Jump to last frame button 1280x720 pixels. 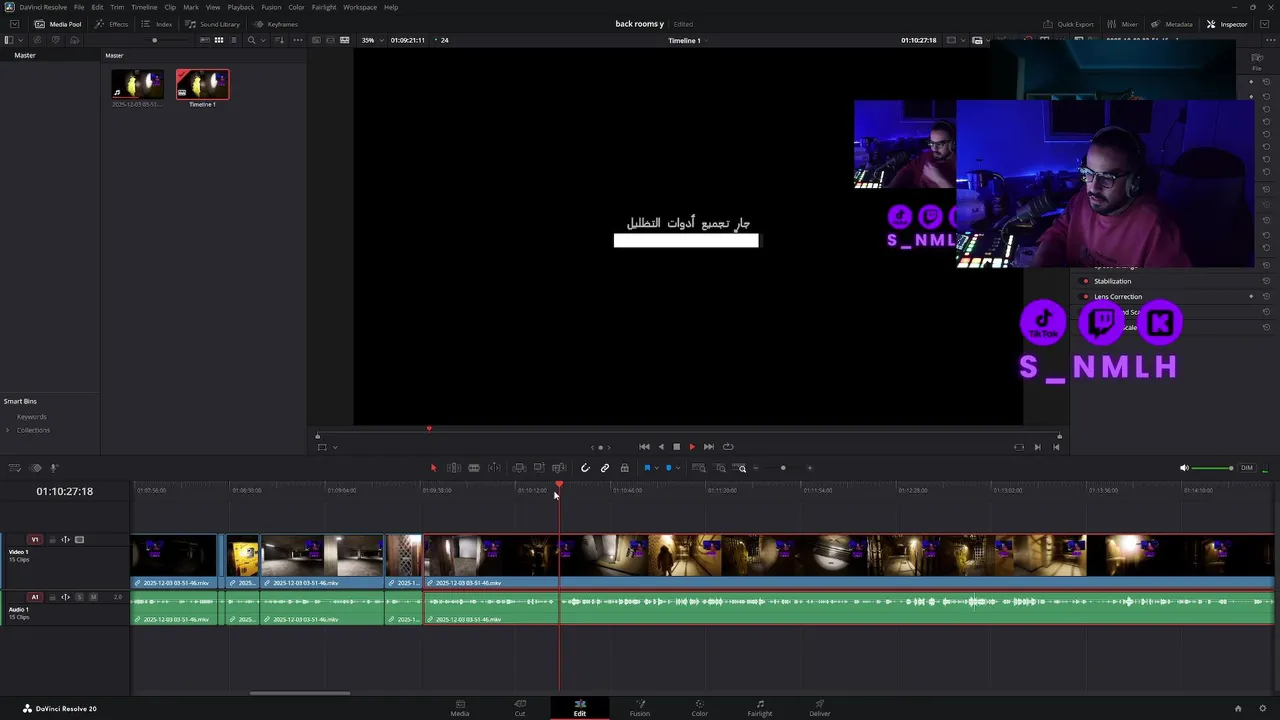click(x=709, y=447)
